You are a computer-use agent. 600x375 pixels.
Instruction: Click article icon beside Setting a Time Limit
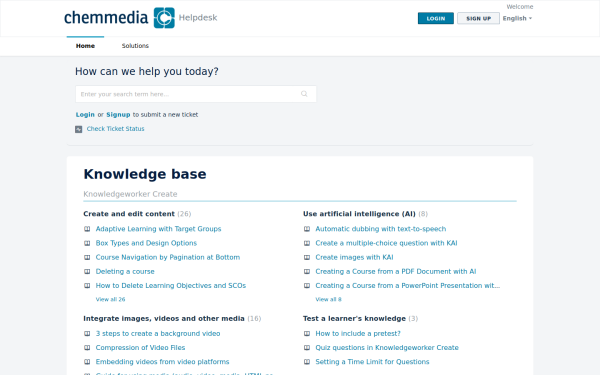click(307, 362)
